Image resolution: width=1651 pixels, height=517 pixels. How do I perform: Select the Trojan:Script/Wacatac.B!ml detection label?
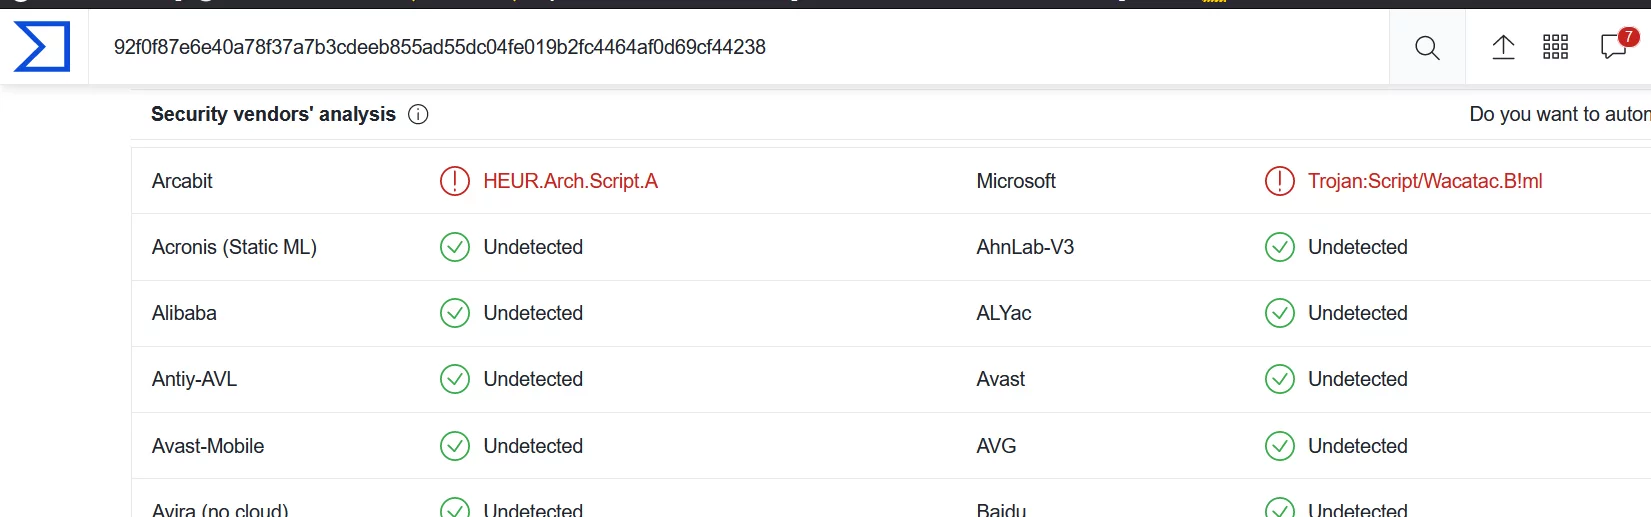coord(1425,181)
